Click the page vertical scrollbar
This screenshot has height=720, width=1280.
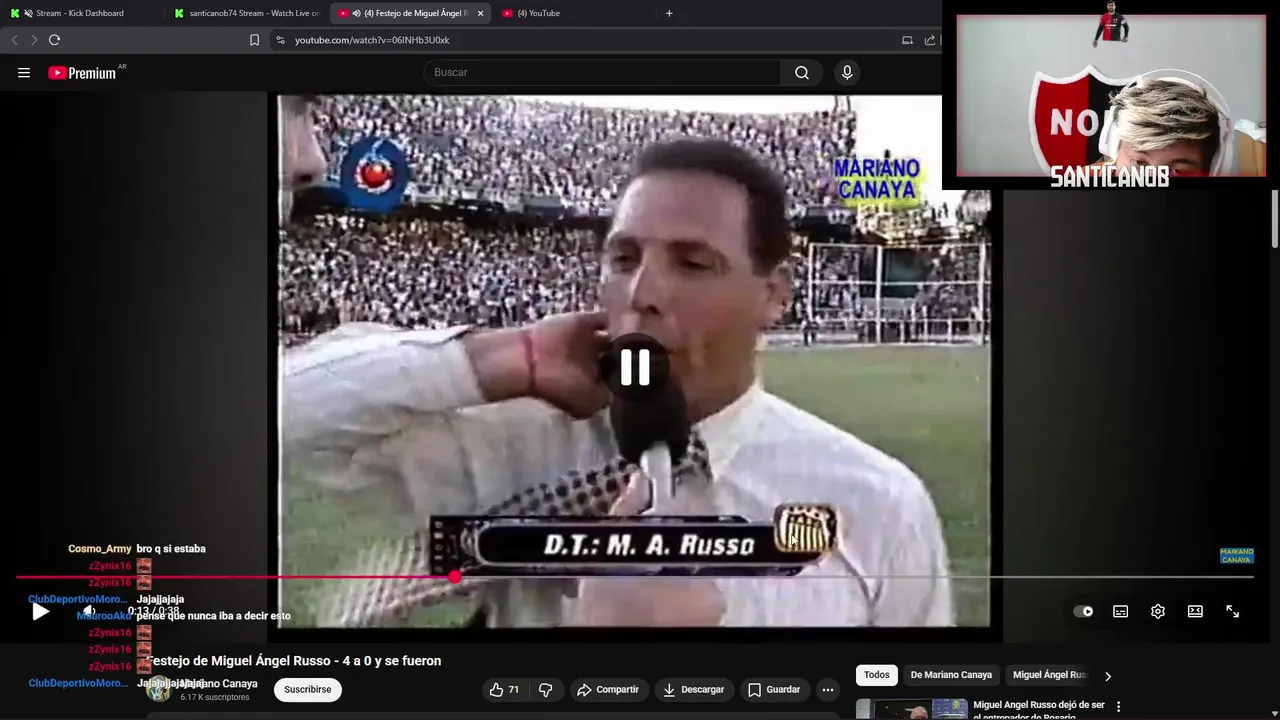(x=1275, y=220)
